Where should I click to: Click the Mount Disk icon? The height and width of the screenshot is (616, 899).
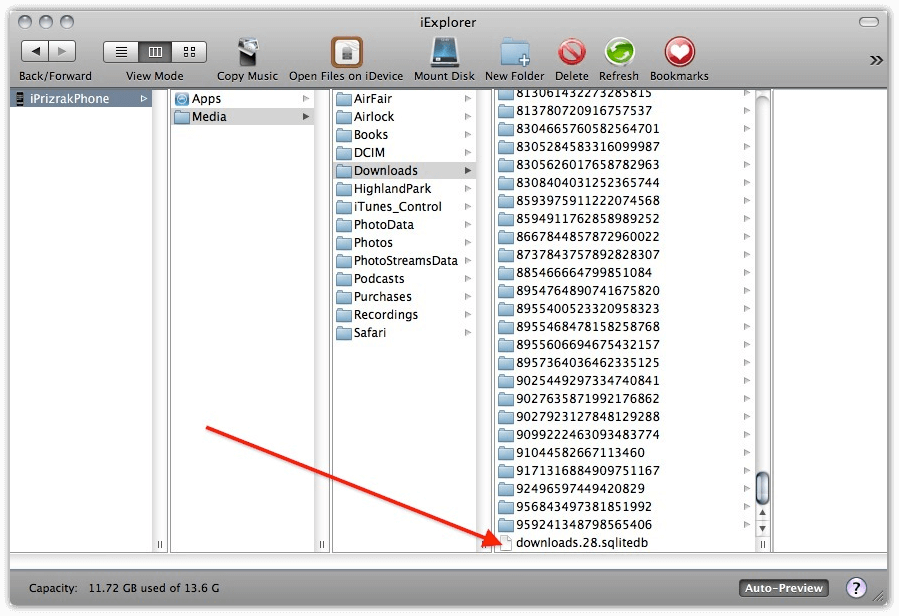coord(444,53)
